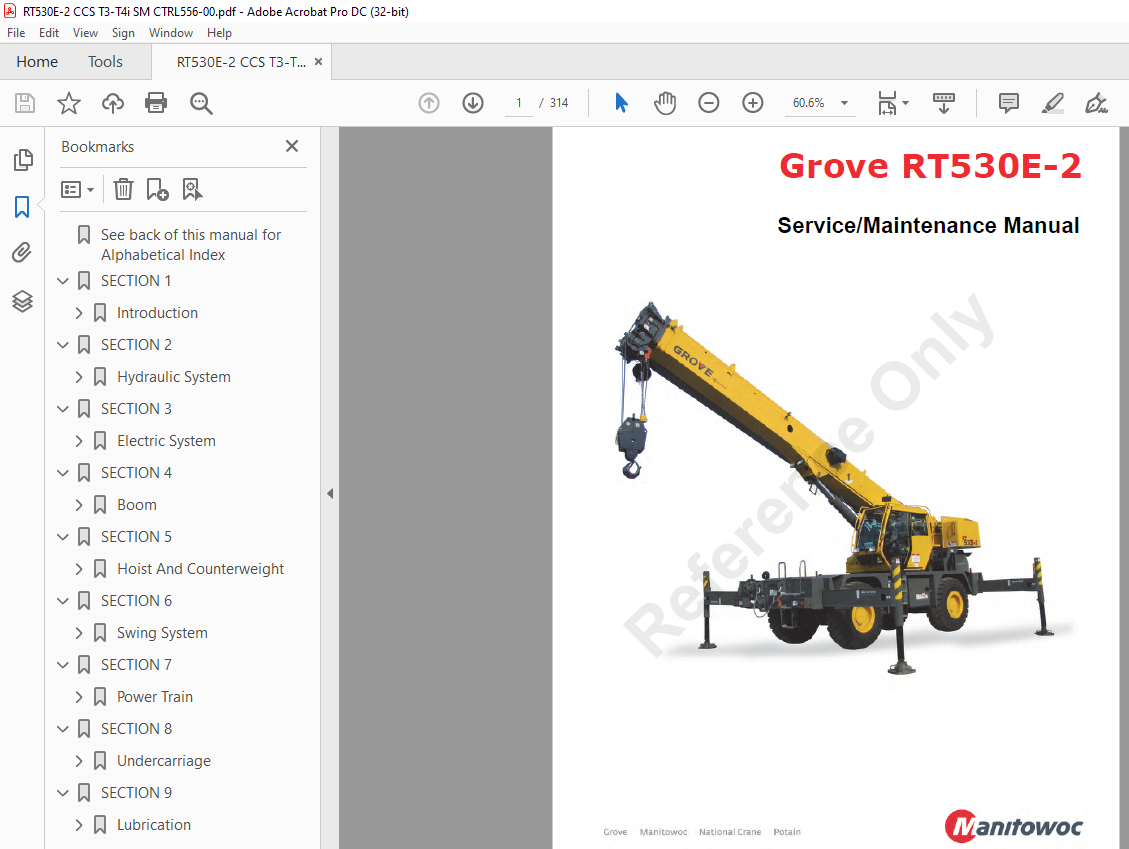Go to previous page arrow icon

[429, 103]
